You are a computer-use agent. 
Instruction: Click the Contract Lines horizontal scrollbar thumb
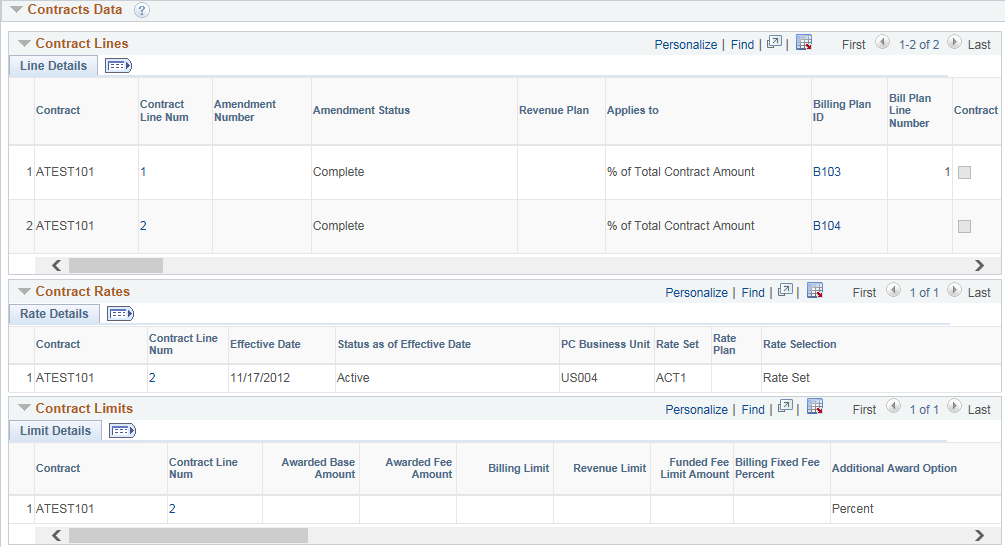116,265
